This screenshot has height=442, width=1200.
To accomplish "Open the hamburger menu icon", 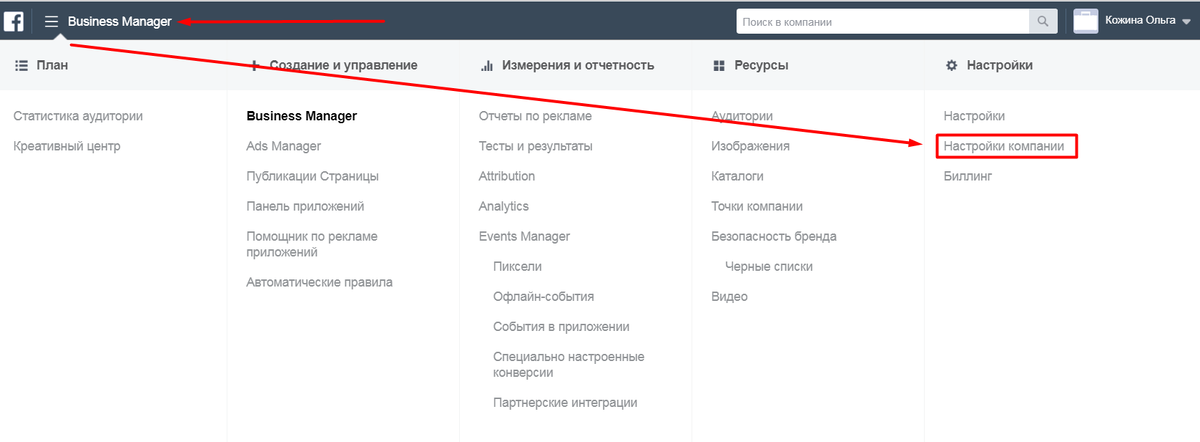I will pos(51,21).
